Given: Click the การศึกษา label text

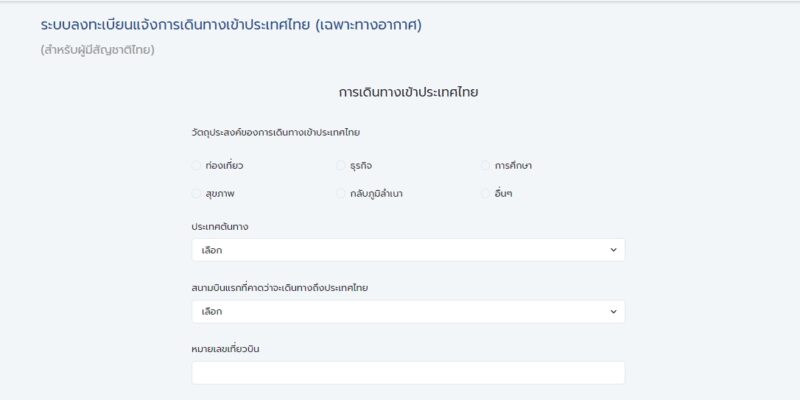Looking at the screenshot, I should [513, 165].
